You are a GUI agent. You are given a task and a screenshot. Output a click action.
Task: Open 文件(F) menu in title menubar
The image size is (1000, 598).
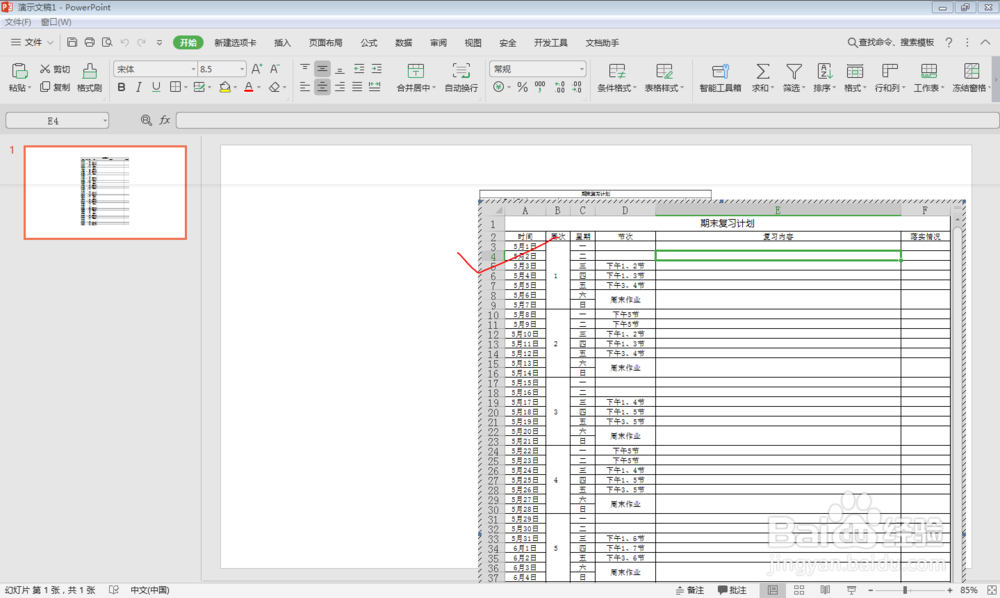pos(18,22)
